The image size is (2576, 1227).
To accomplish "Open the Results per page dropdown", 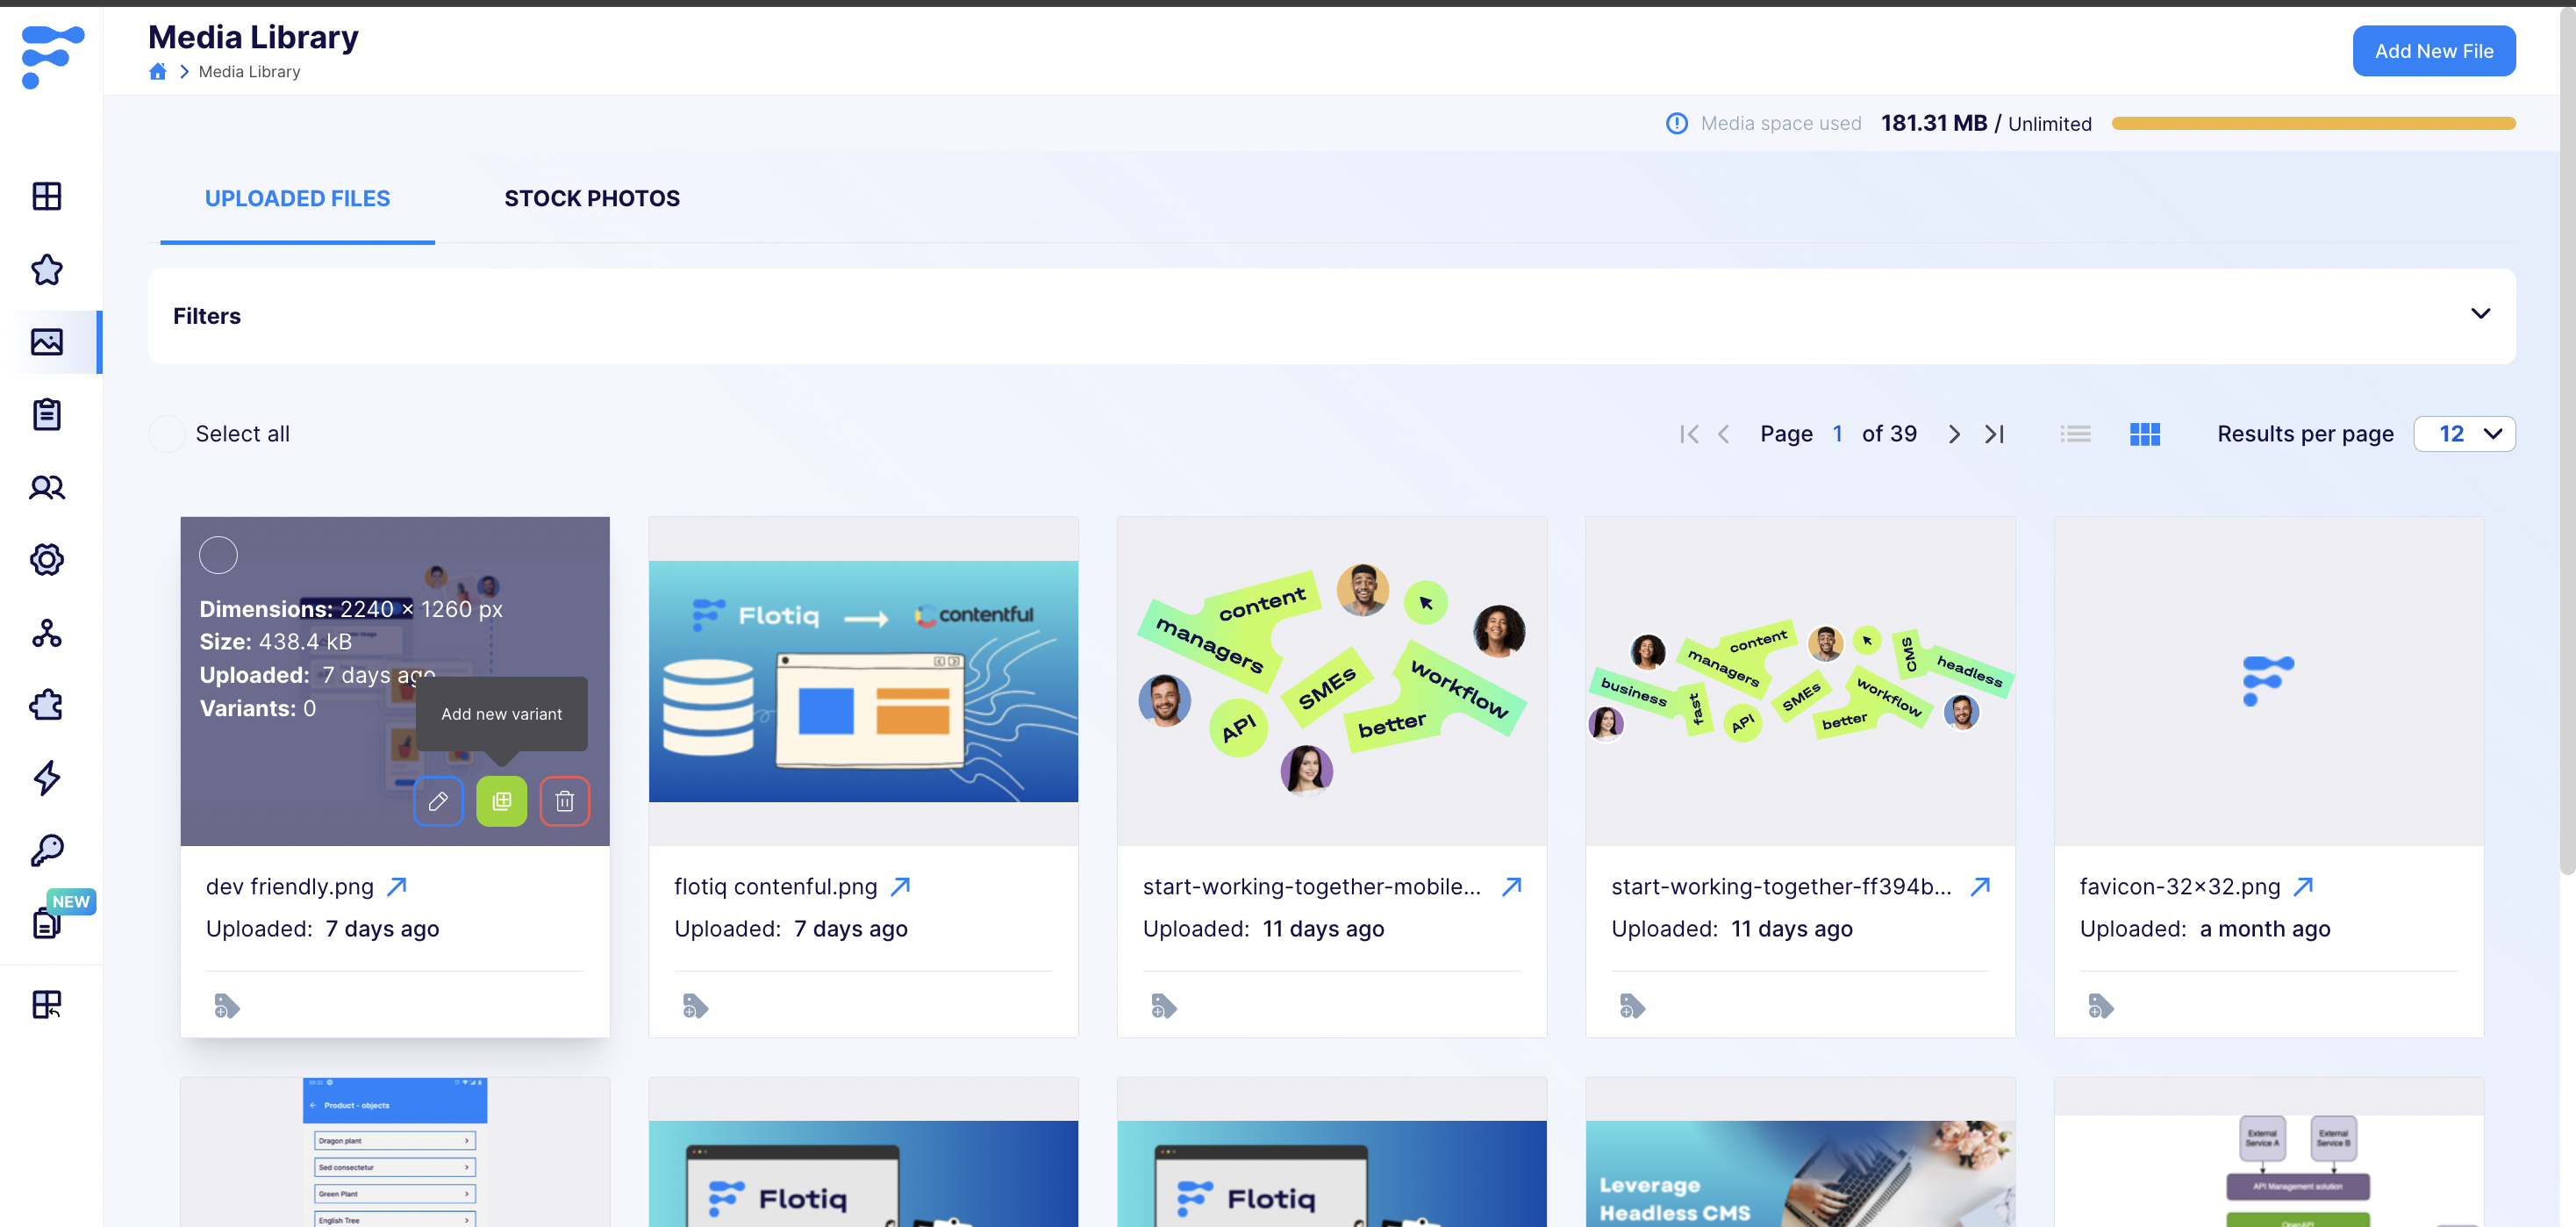I will click(x=2465, y=434).
